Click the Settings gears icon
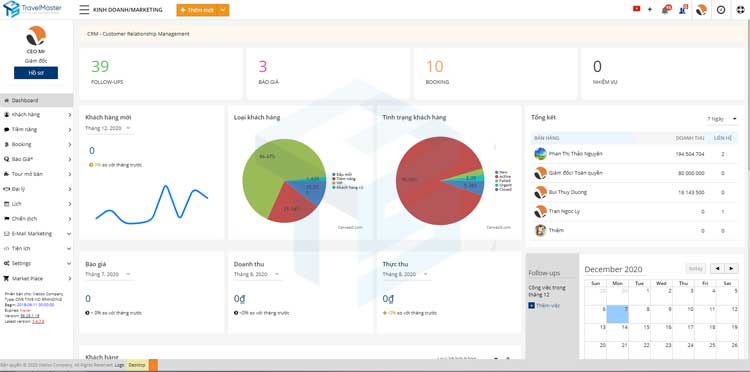 (7, 263)
